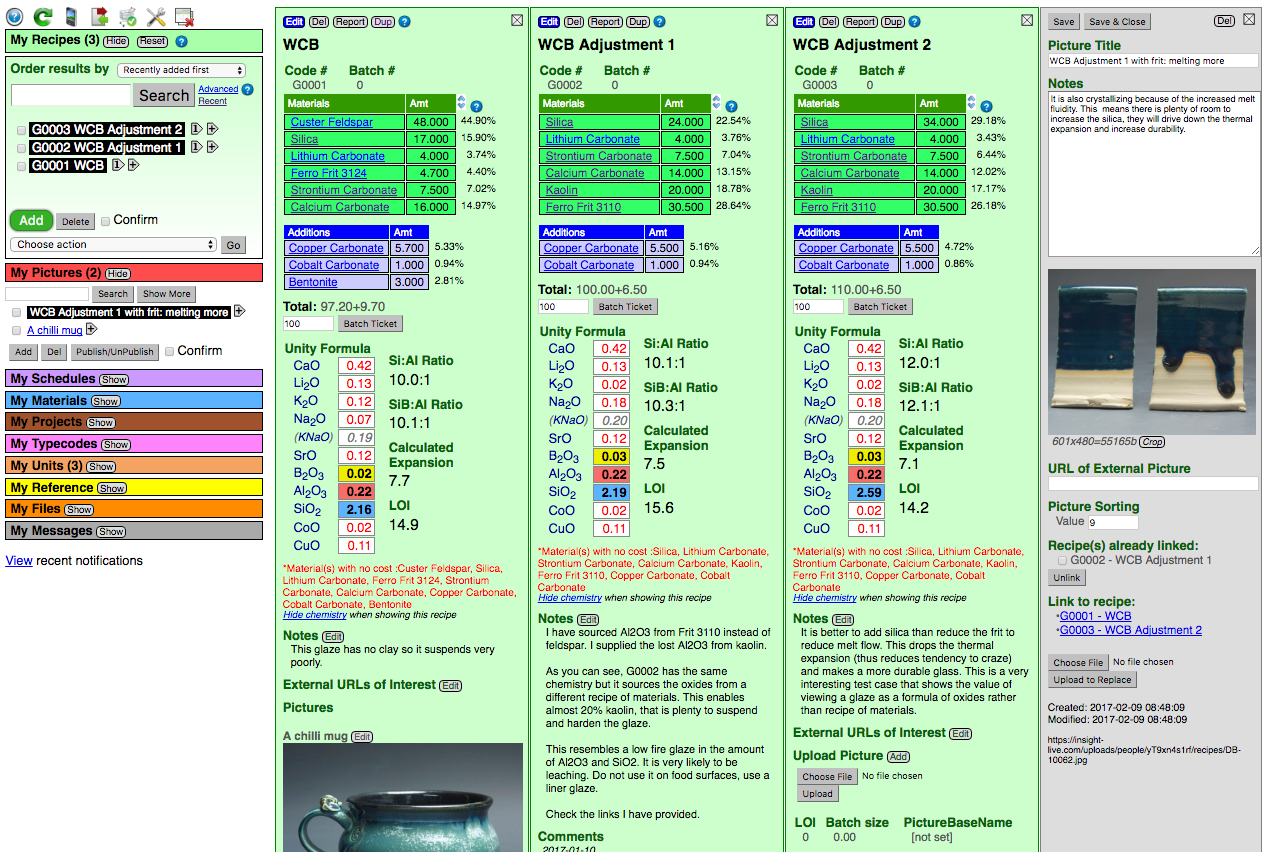The image size is (1268, 852).
Task: Click help icon beside My Recipes Reset
Action: (181, 41)
